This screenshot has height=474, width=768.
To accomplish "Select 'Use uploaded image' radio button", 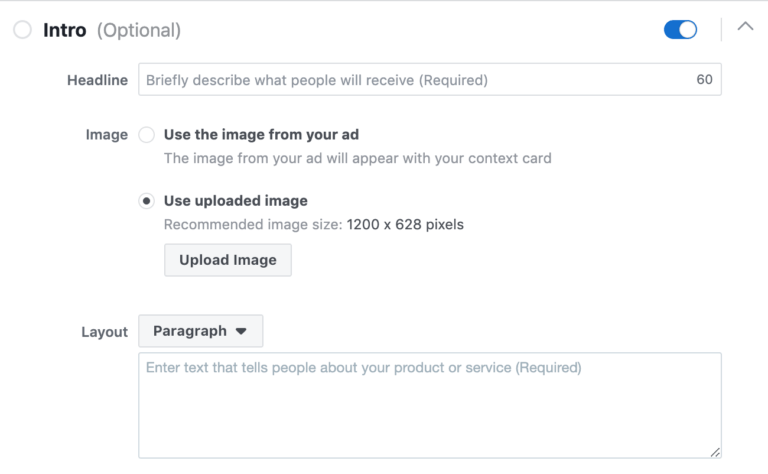I will (x=147, y=201).
